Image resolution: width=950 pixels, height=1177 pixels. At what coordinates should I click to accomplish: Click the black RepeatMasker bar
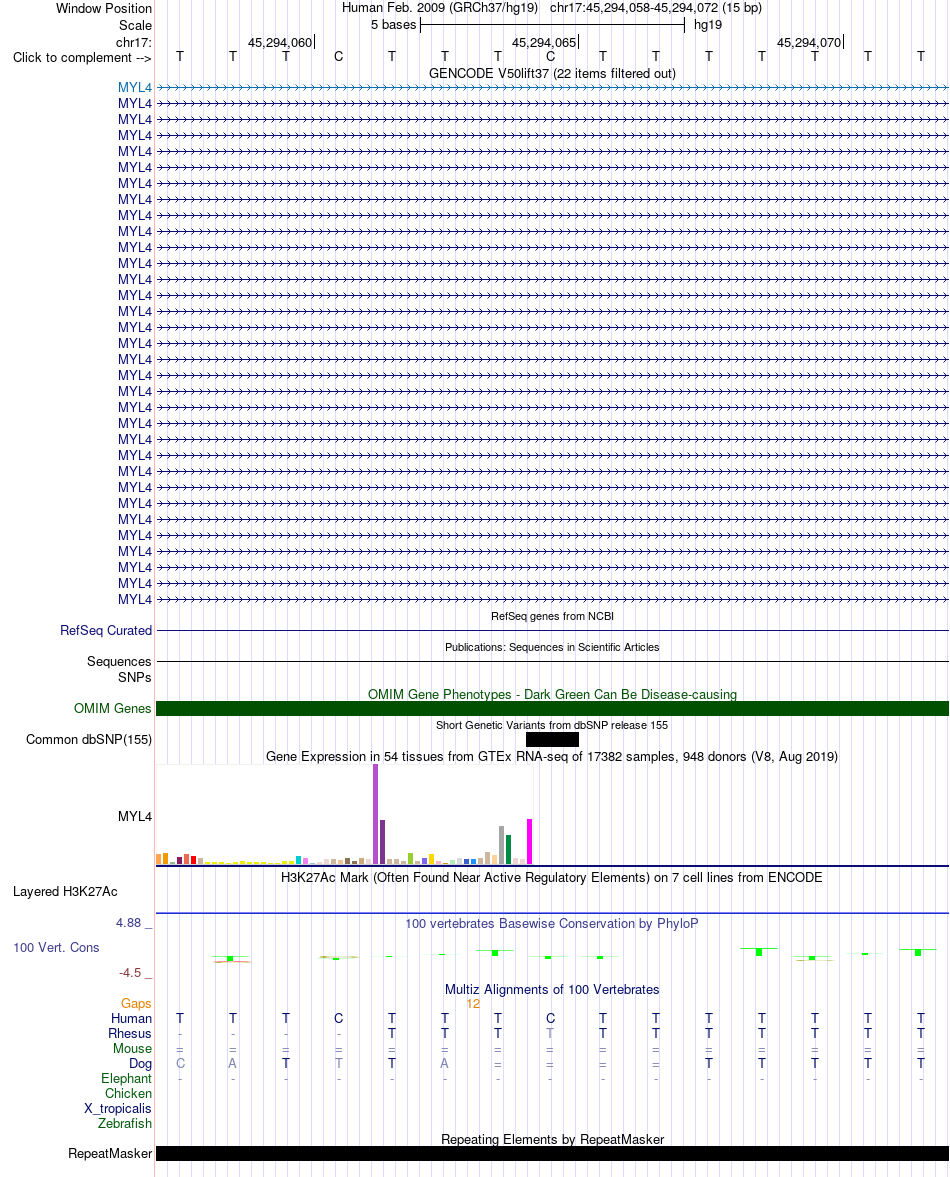tap(552, 1154)
